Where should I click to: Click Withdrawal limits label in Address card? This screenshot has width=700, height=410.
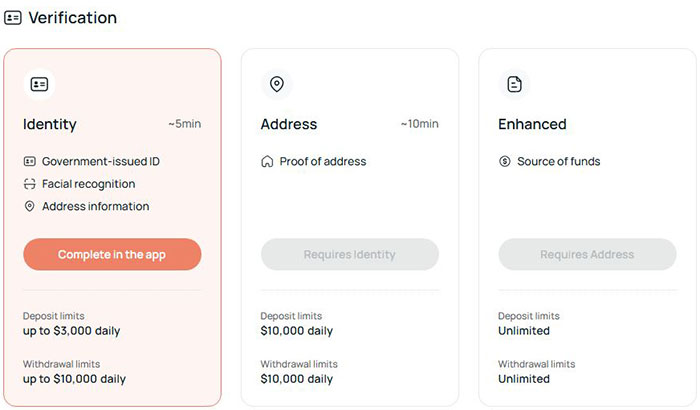tap(299, 364)
